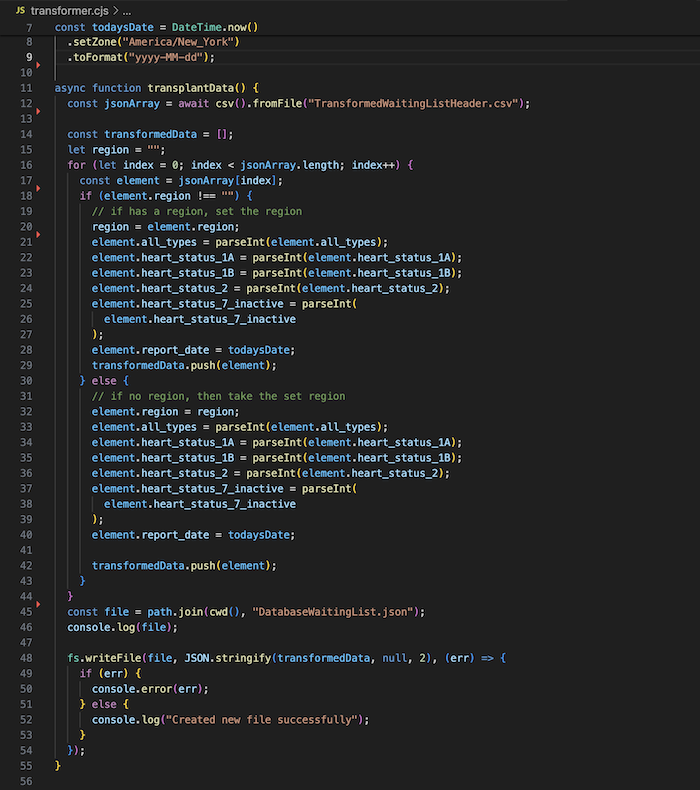Expand the breadcrumb ellipsis symbol path
Image resolution: width=700 pixels, height=790 pixels.
point(127,10)
